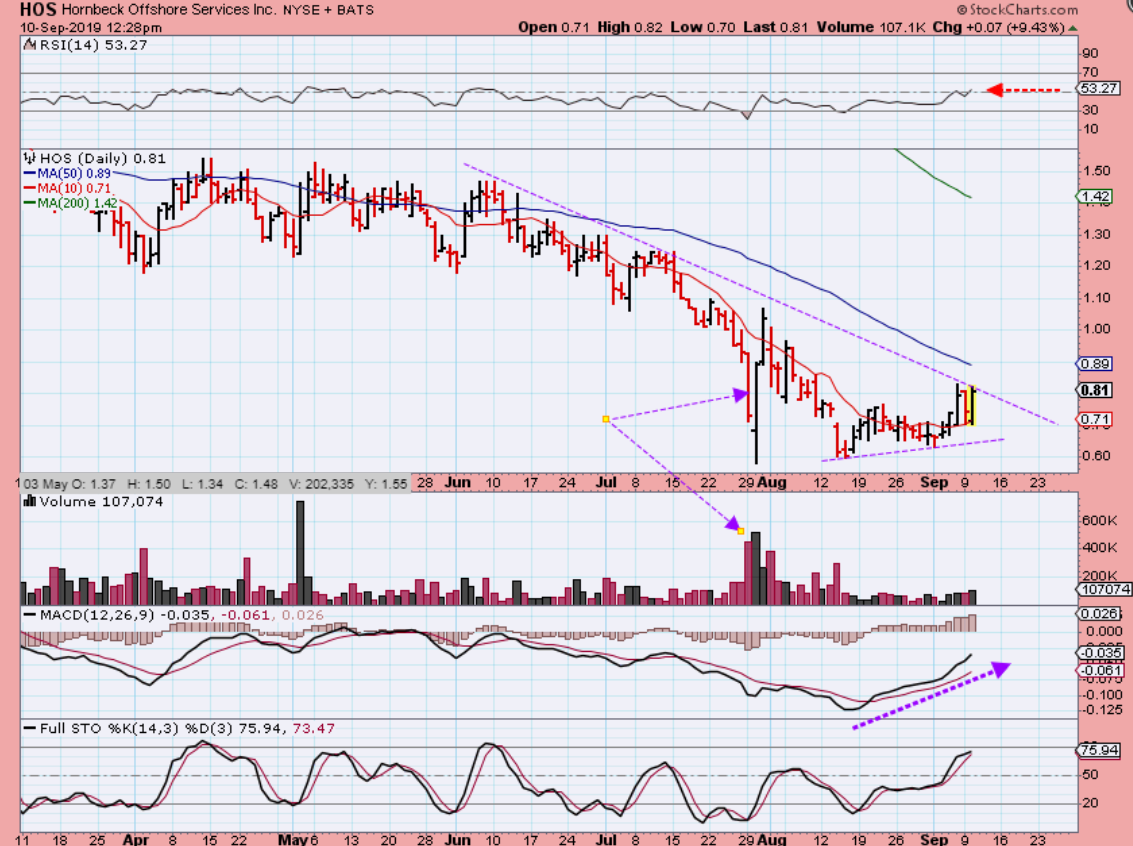
Task: Click the bold 0.81 last price tag
Action: tap(1096, 390)
